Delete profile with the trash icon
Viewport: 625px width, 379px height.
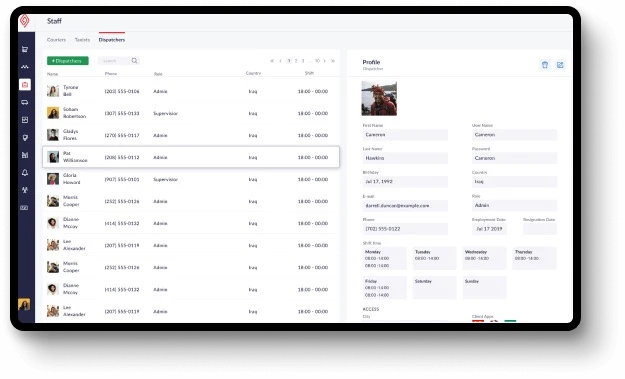pyautogui.click(x=545, y=65)
